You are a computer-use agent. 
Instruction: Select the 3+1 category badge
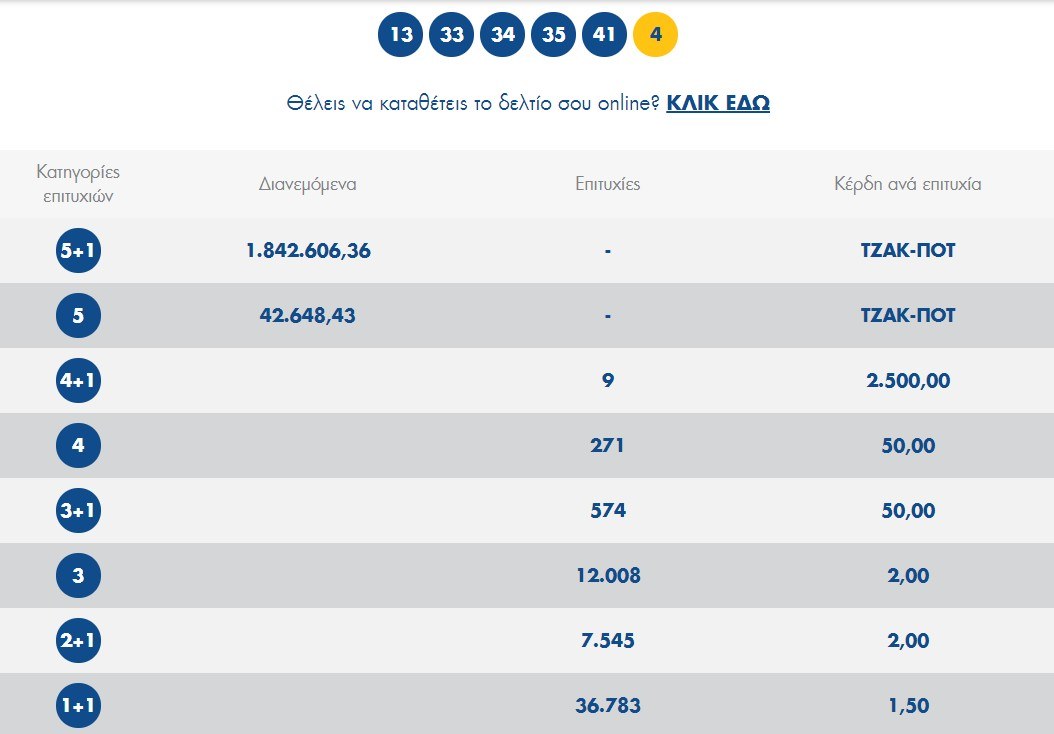[x=78, y=511]
